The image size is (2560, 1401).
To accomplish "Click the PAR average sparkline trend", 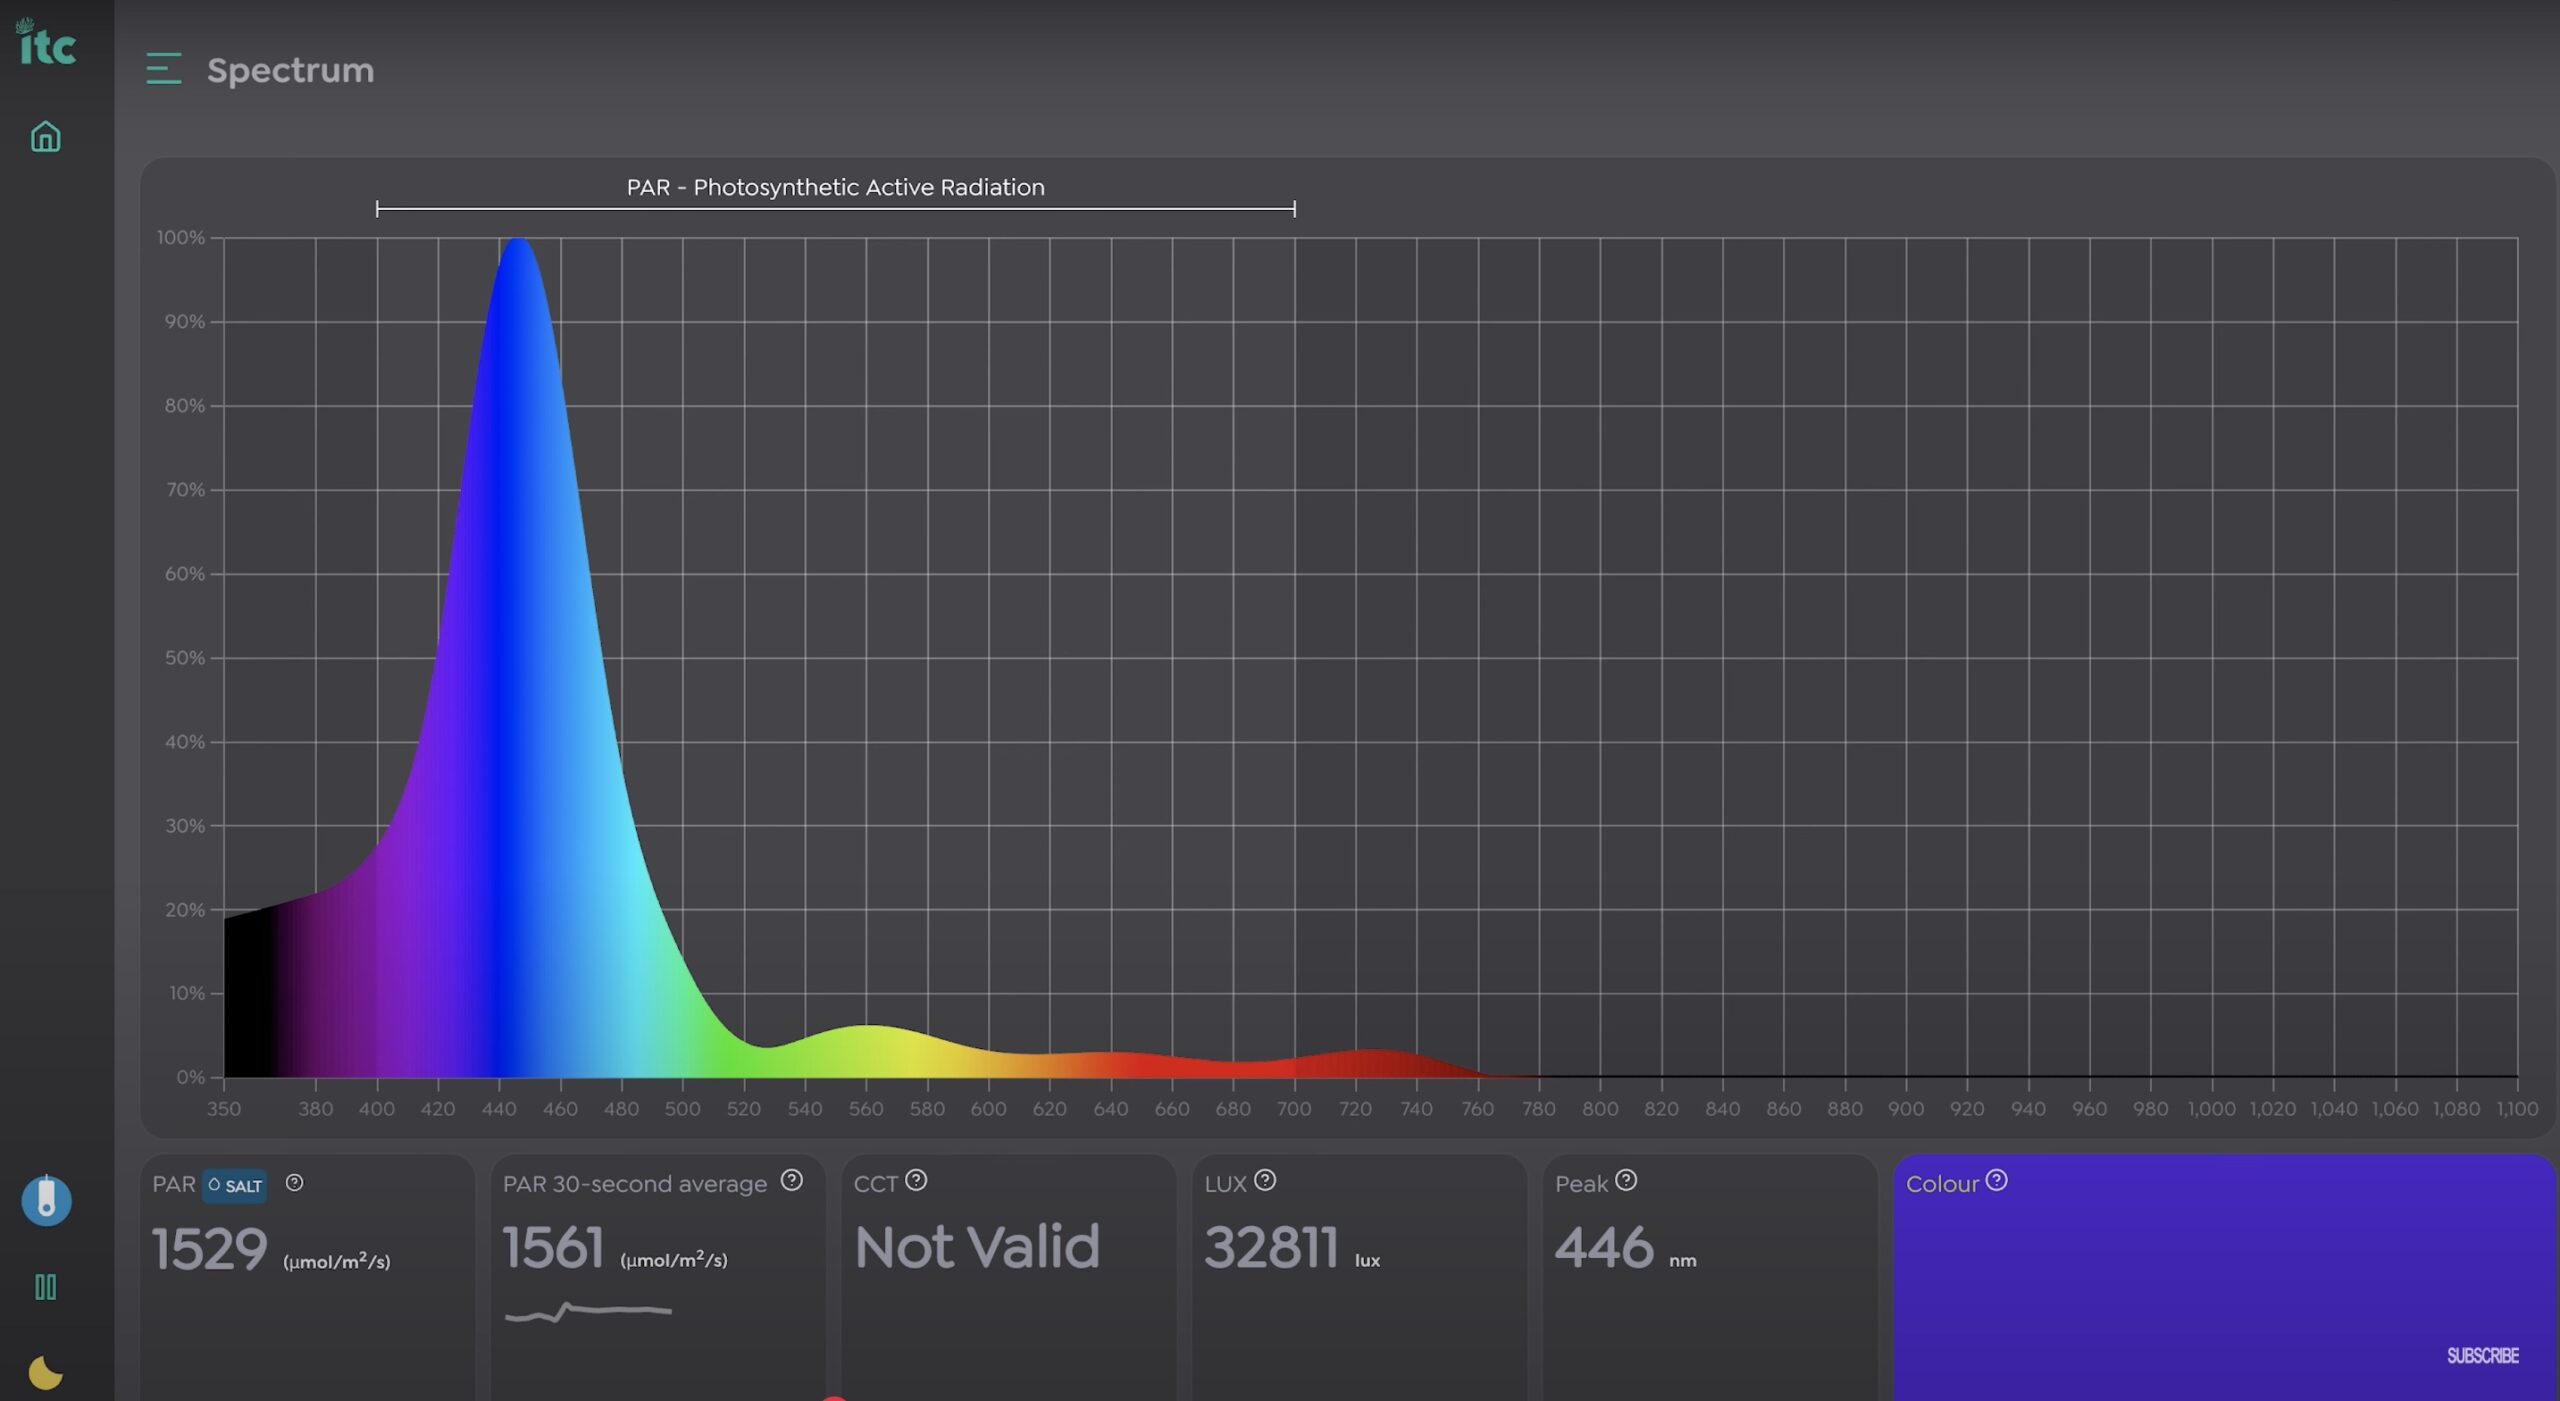I will 588,1312.
